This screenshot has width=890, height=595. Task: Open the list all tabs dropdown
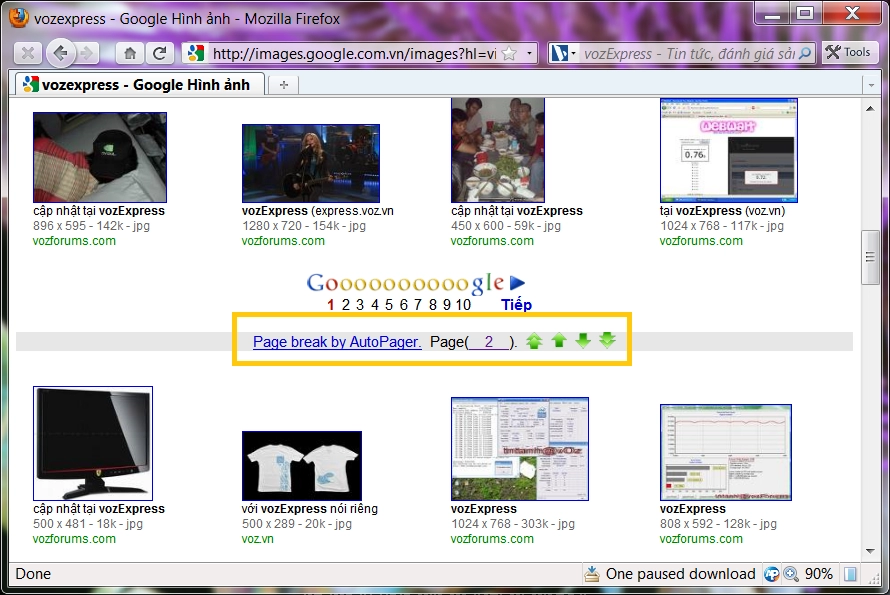point(871,85)
